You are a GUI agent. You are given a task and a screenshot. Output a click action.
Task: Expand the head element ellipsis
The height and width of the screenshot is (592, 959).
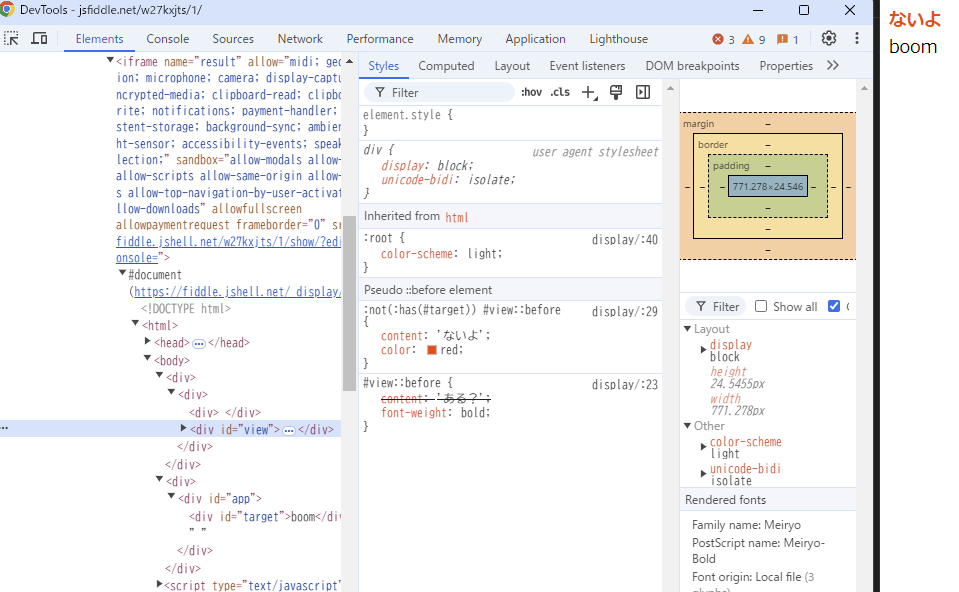(199, 344)
